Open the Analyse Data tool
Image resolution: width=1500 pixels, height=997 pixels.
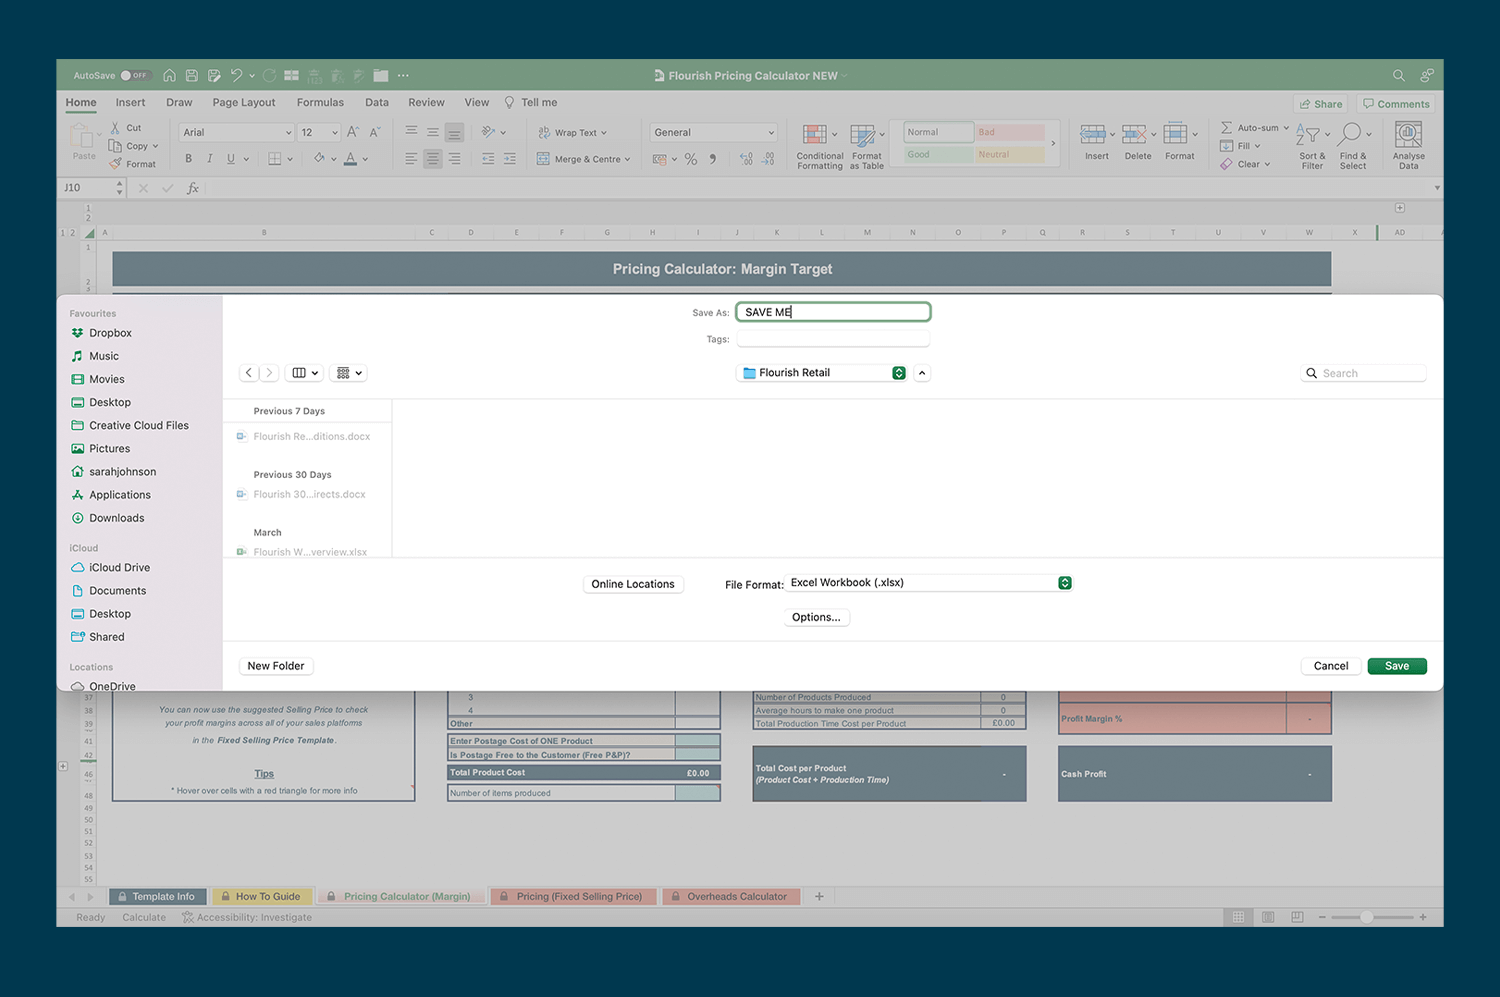(1408, 140)
